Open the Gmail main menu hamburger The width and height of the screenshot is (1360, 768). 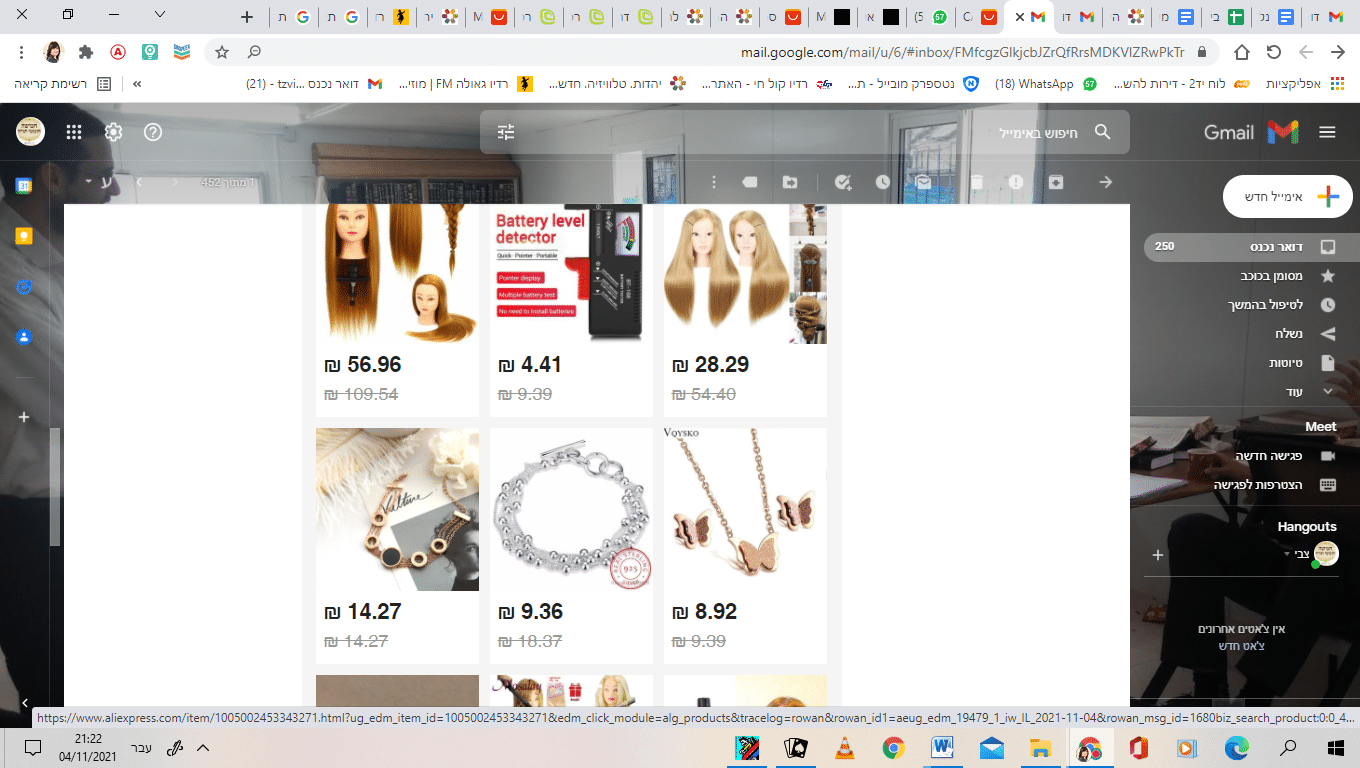click(x=1327, y=132)
